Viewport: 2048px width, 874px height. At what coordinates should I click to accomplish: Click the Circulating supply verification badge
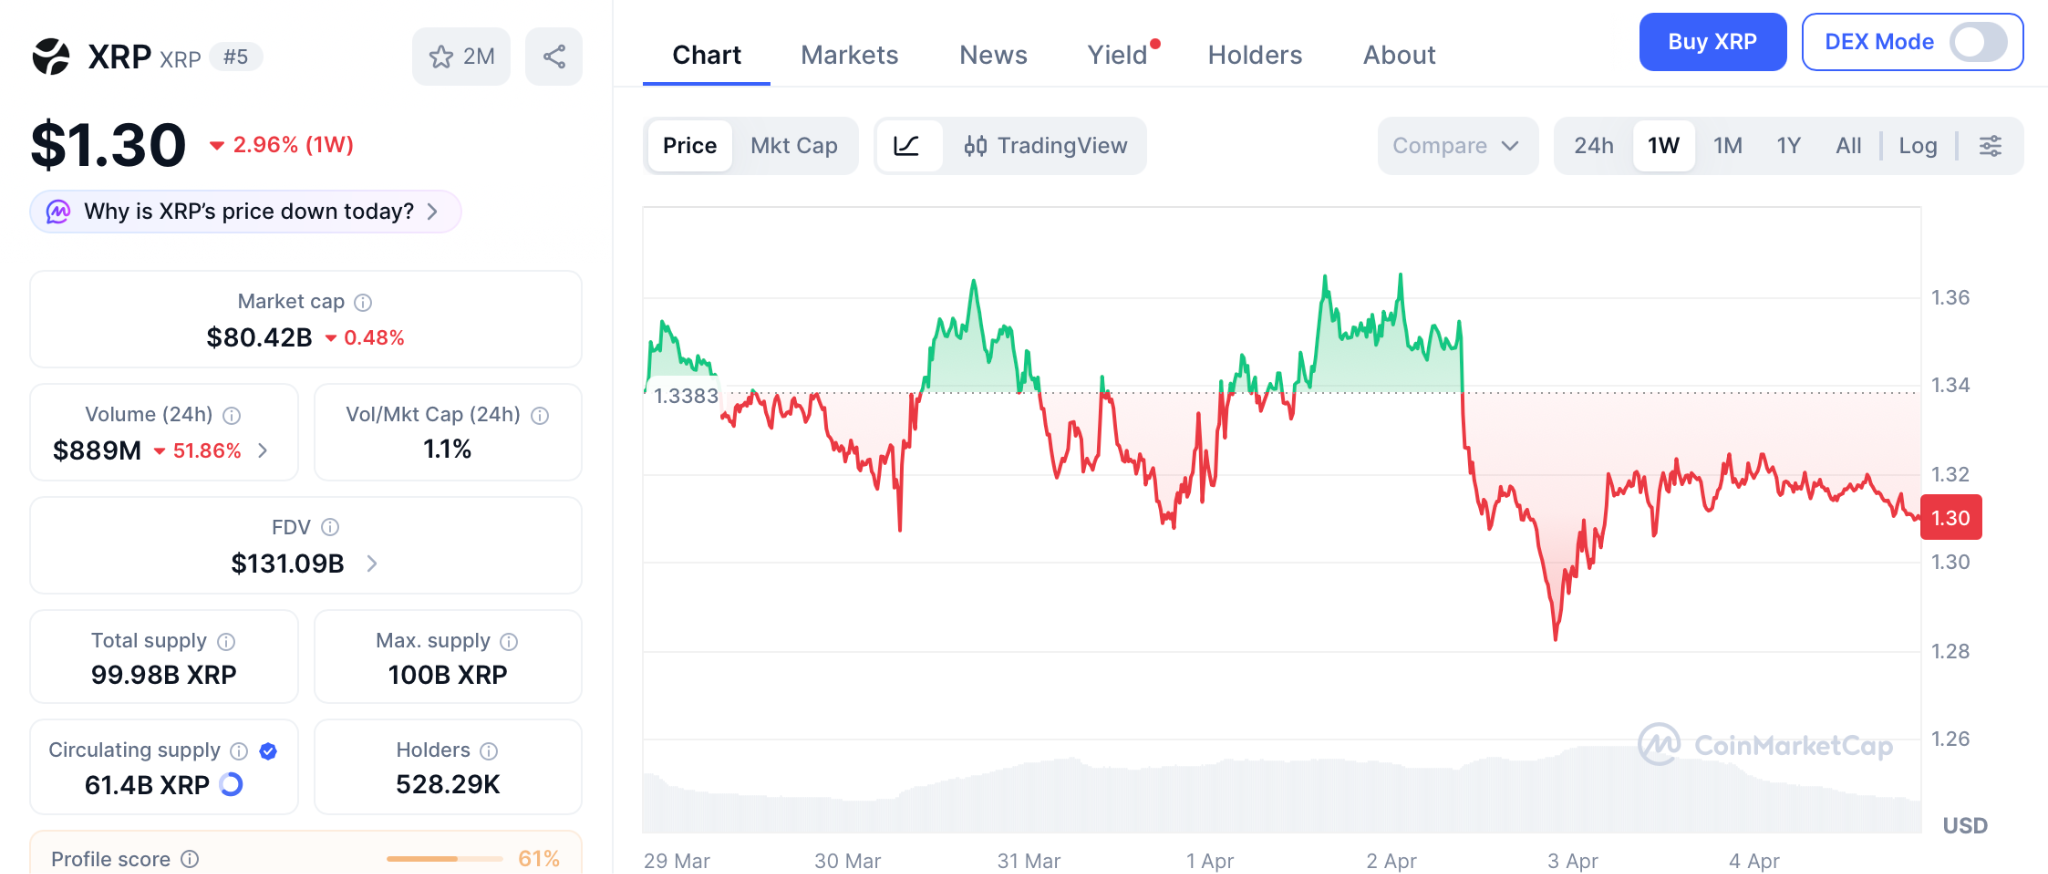click(267, 751)
